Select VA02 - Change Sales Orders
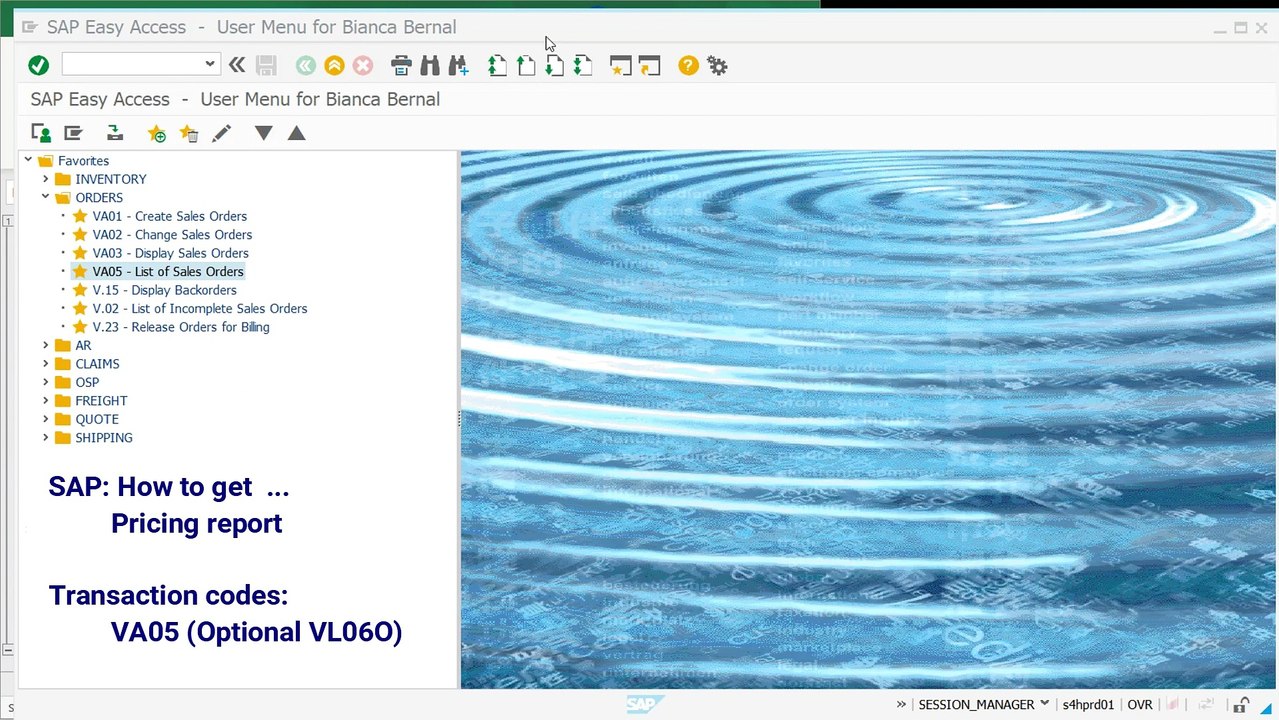Image resolution: width=1279 pixels, height=720 pixels. click(172, 235)
